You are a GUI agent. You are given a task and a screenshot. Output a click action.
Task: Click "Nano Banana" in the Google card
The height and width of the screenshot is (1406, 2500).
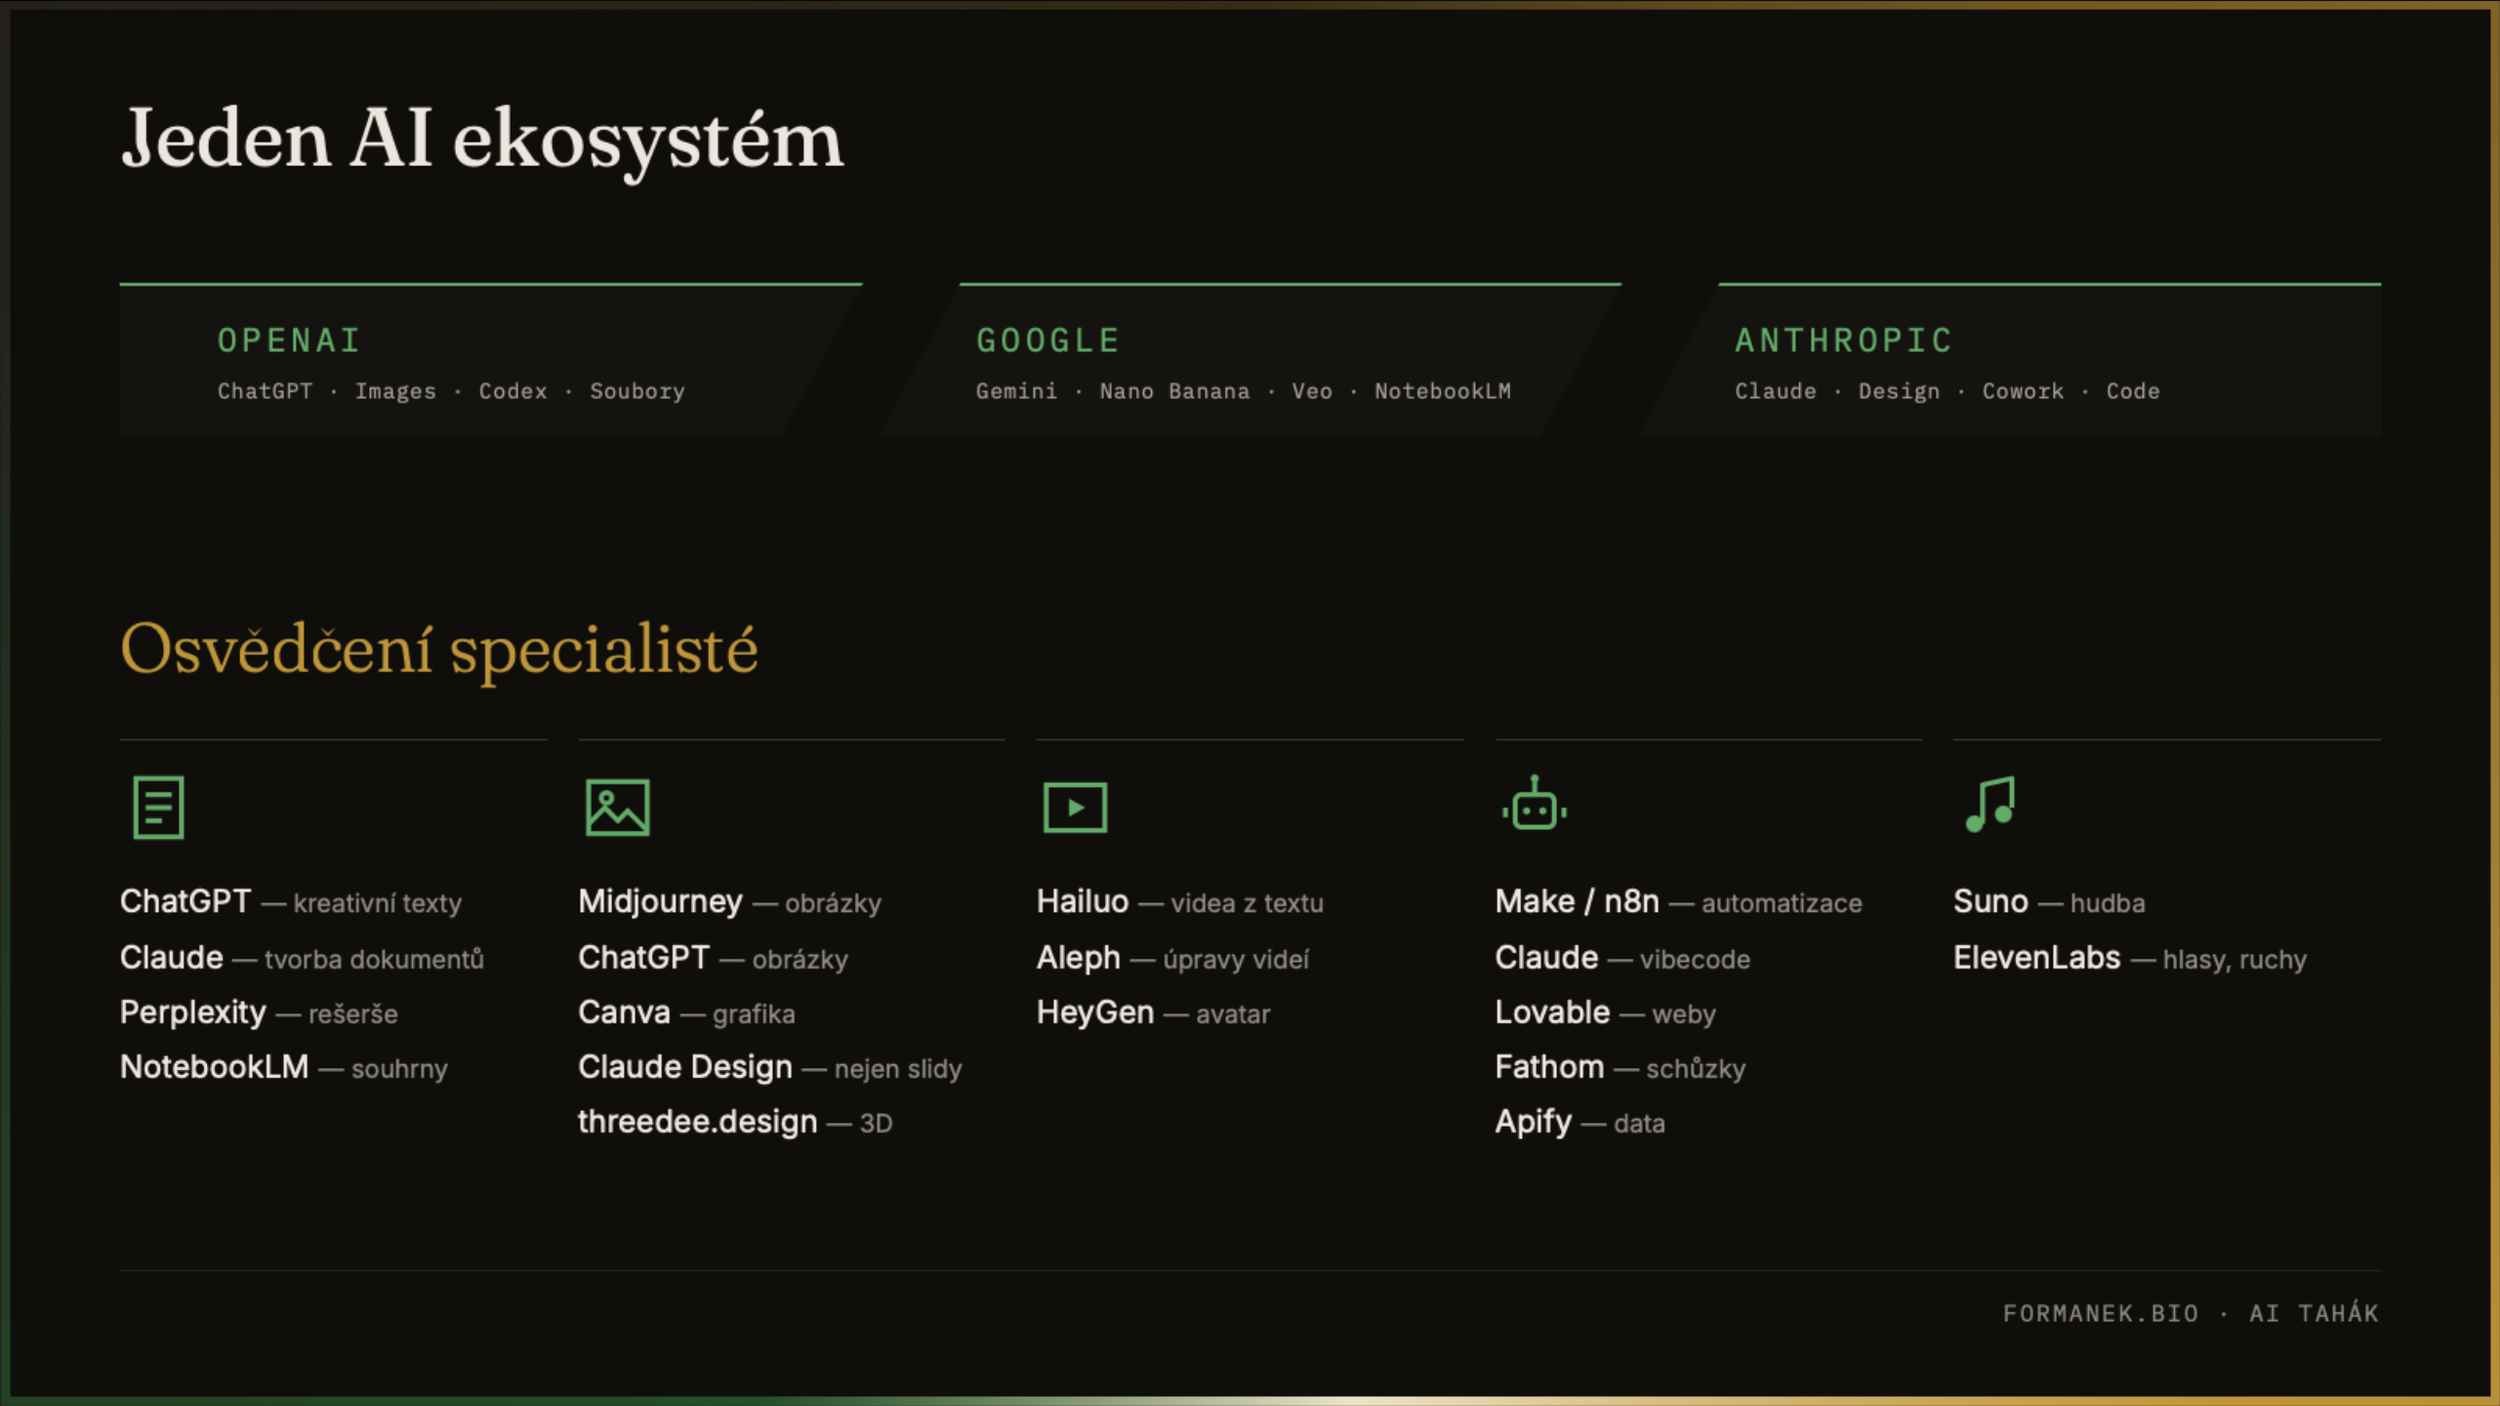[x=1174, y=391]
